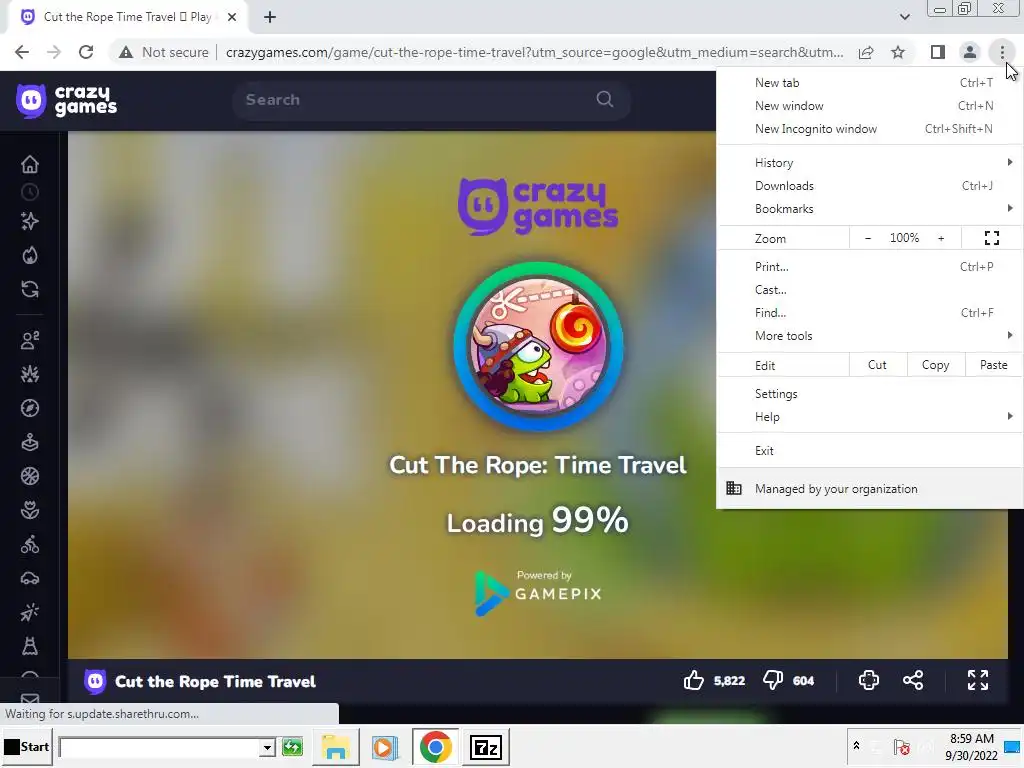1024x768 pixels.
Task: Click the game fullscreen icon
Action: pyautogui.click(x=978, y=680)
